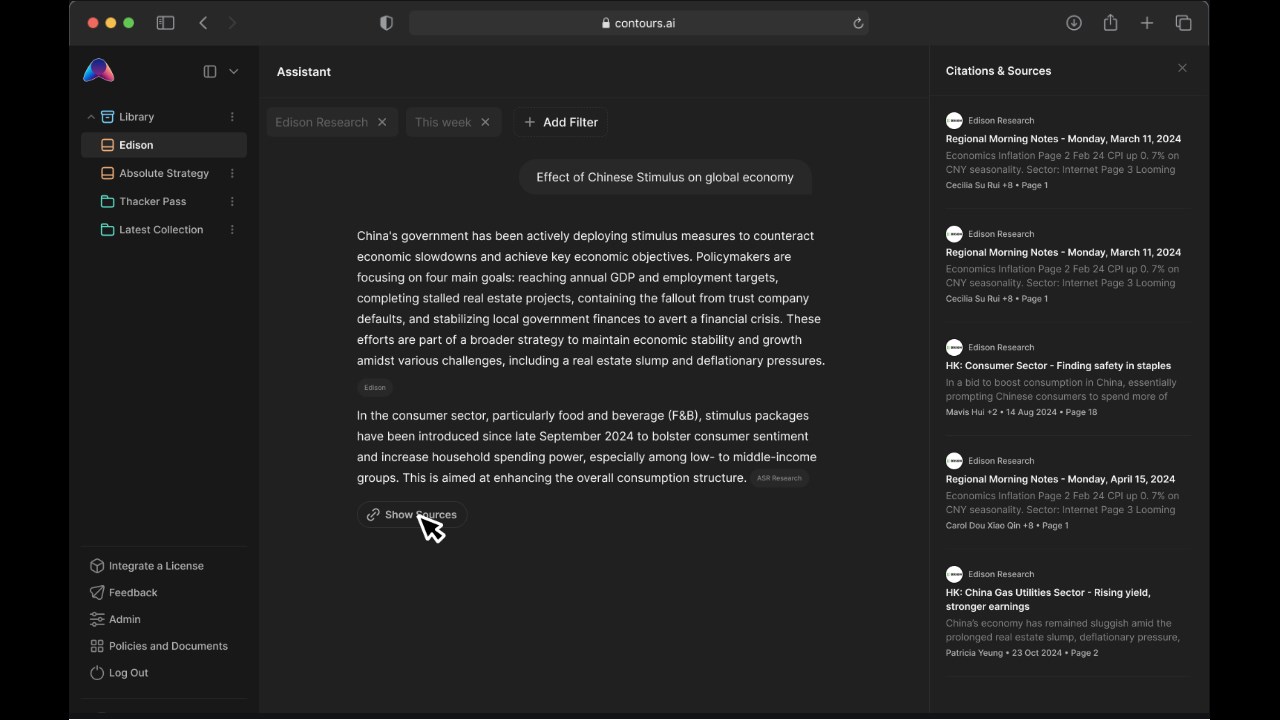
Task: Open the Thacker Pass collection
Action: (x=152, y=201)
